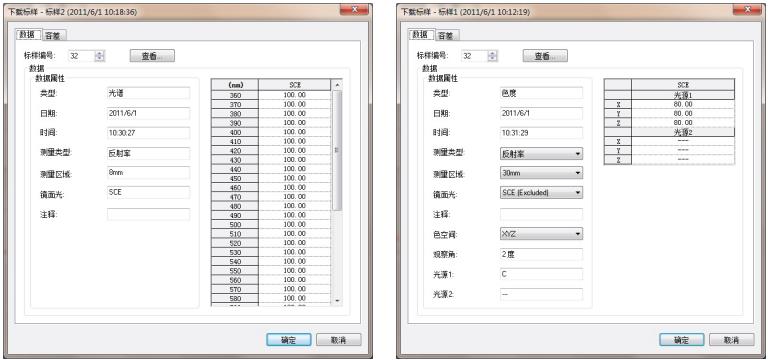The image size is (768, 360).
Task: Click 类型 field showing 光谱
Action: point(148,93)
